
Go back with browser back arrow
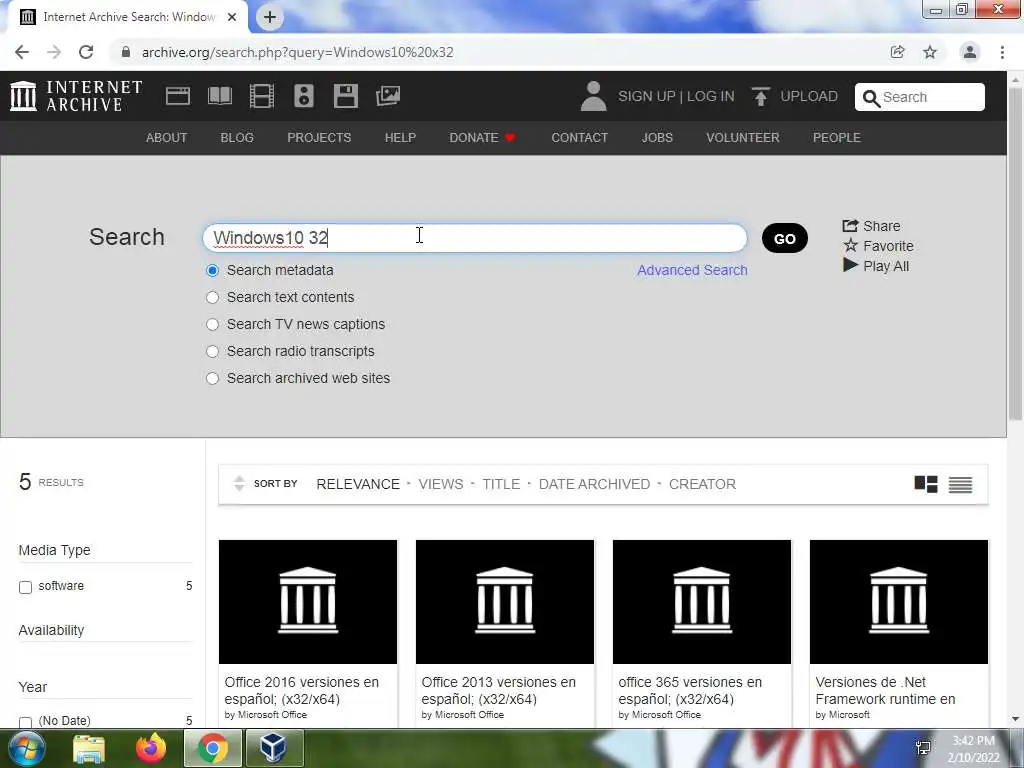click(22, 52)
